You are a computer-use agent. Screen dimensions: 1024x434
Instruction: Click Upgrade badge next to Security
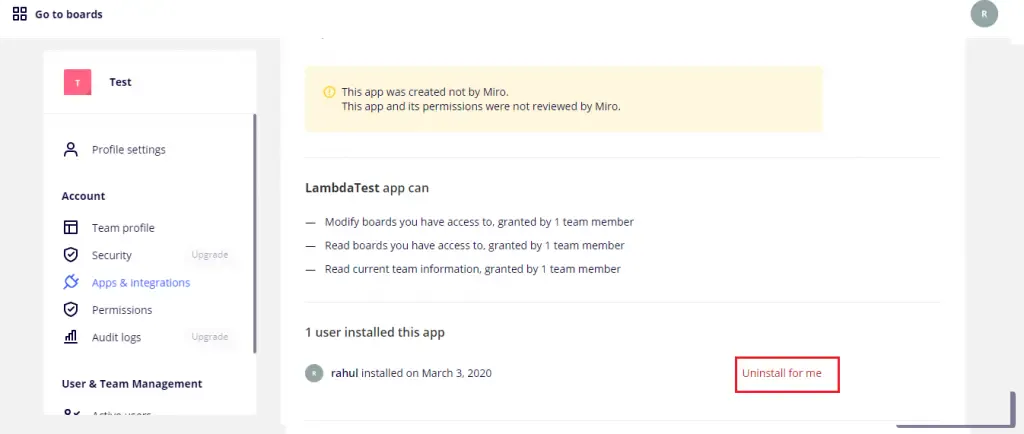click(x=210, y=255)
